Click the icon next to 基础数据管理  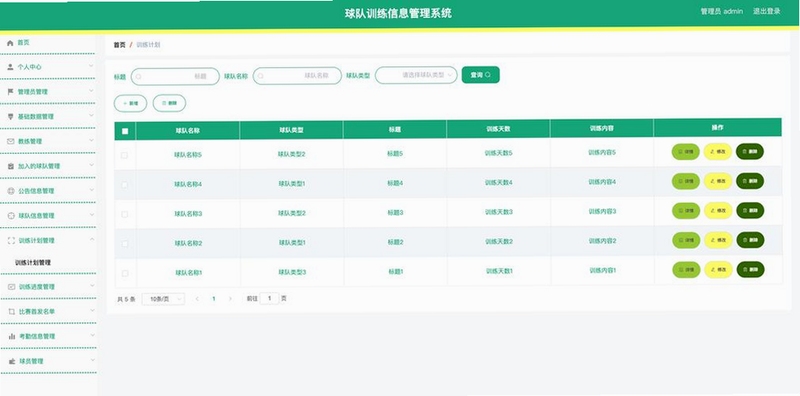[11, 116]
